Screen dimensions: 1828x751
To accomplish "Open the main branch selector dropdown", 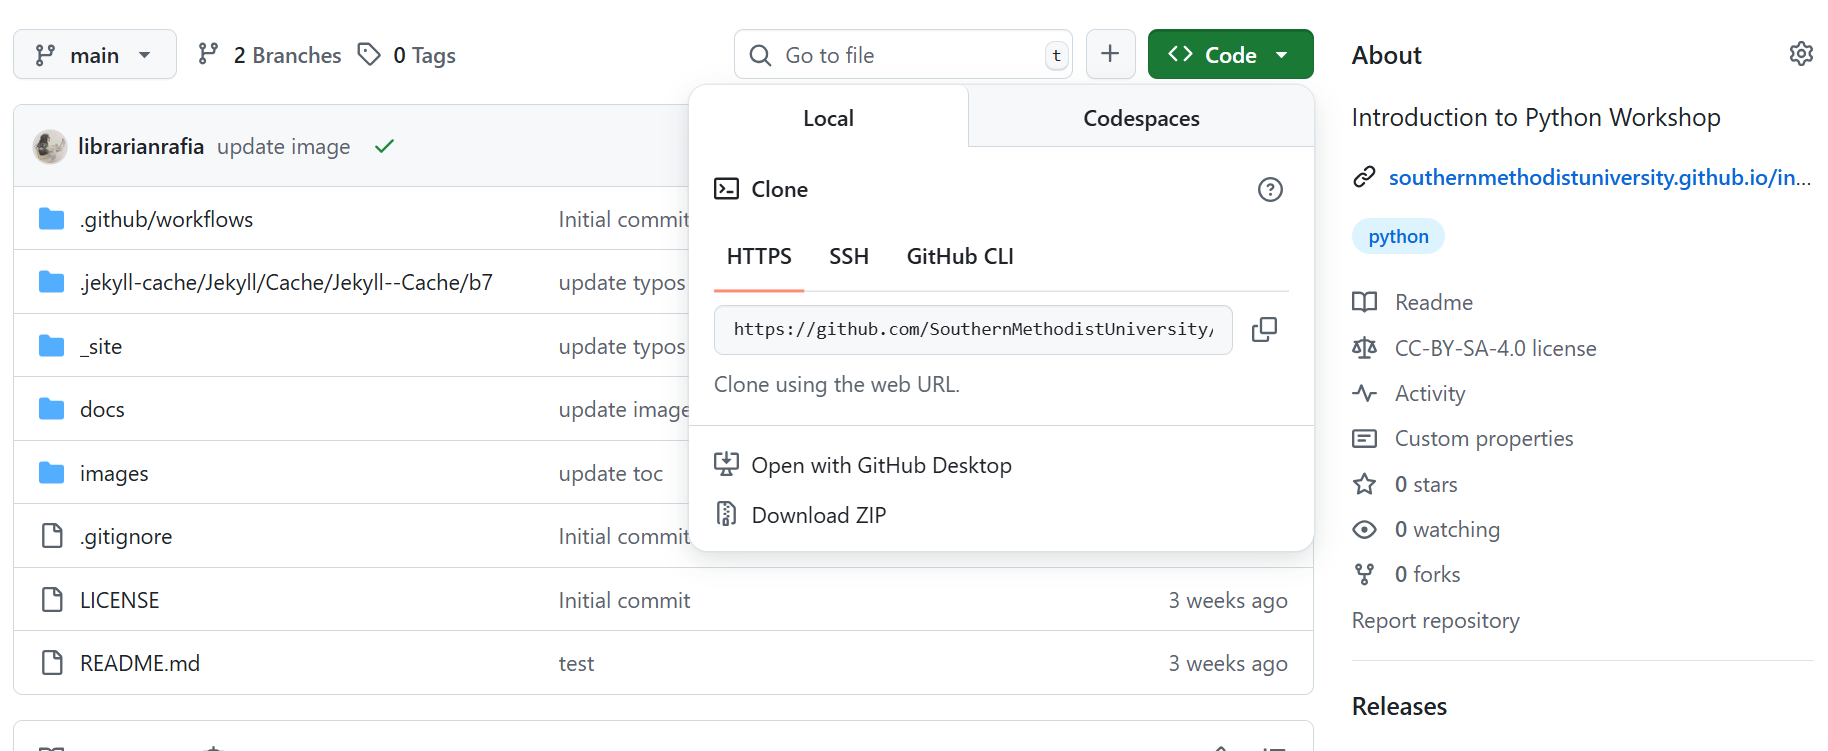I will 95,55.
